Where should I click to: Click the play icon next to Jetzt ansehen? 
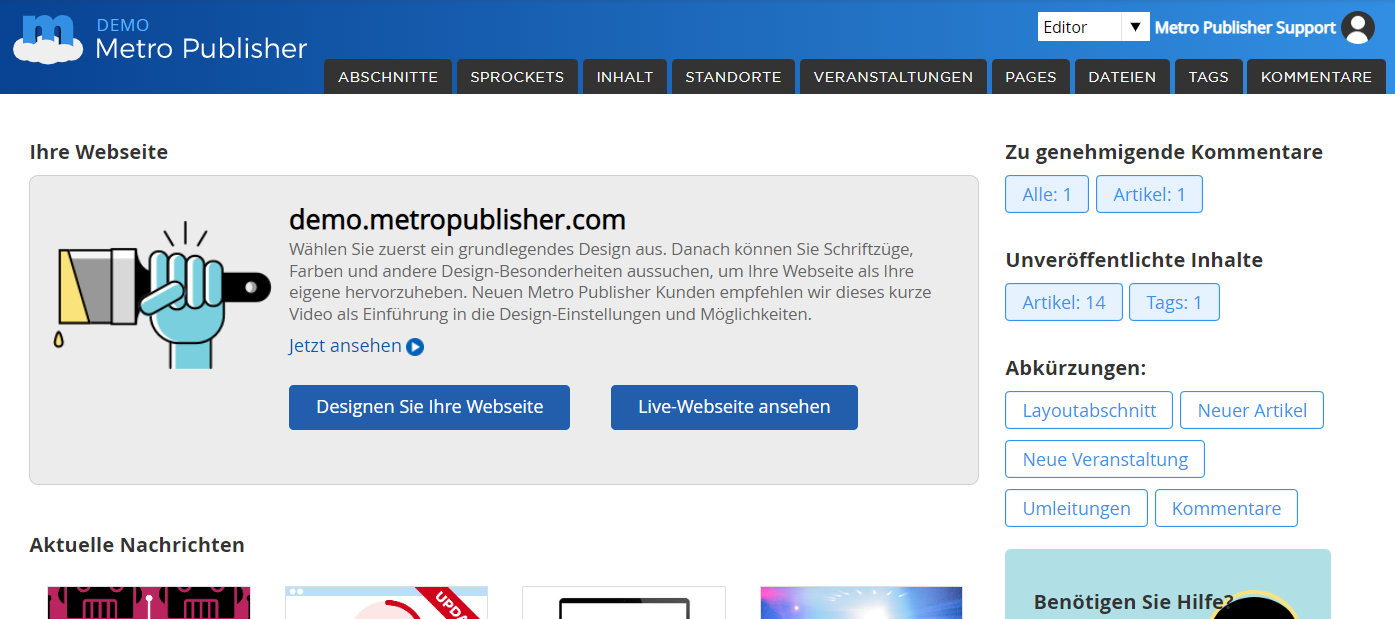click(x=415, y=347)
